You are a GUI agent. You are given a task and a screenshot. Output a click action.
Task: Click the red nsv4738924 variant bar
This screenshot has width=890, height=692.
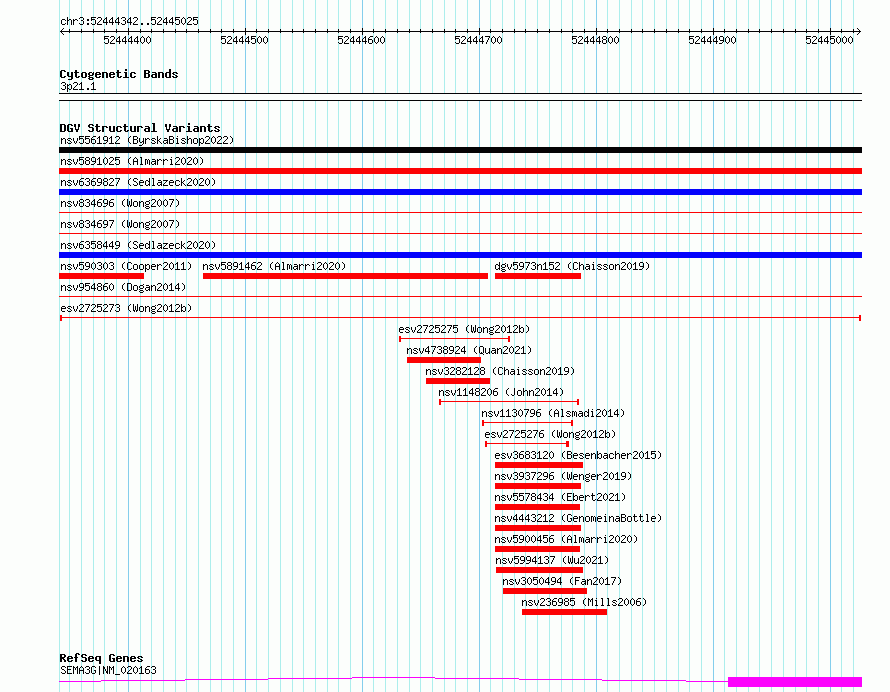click(x=444, y=360)
